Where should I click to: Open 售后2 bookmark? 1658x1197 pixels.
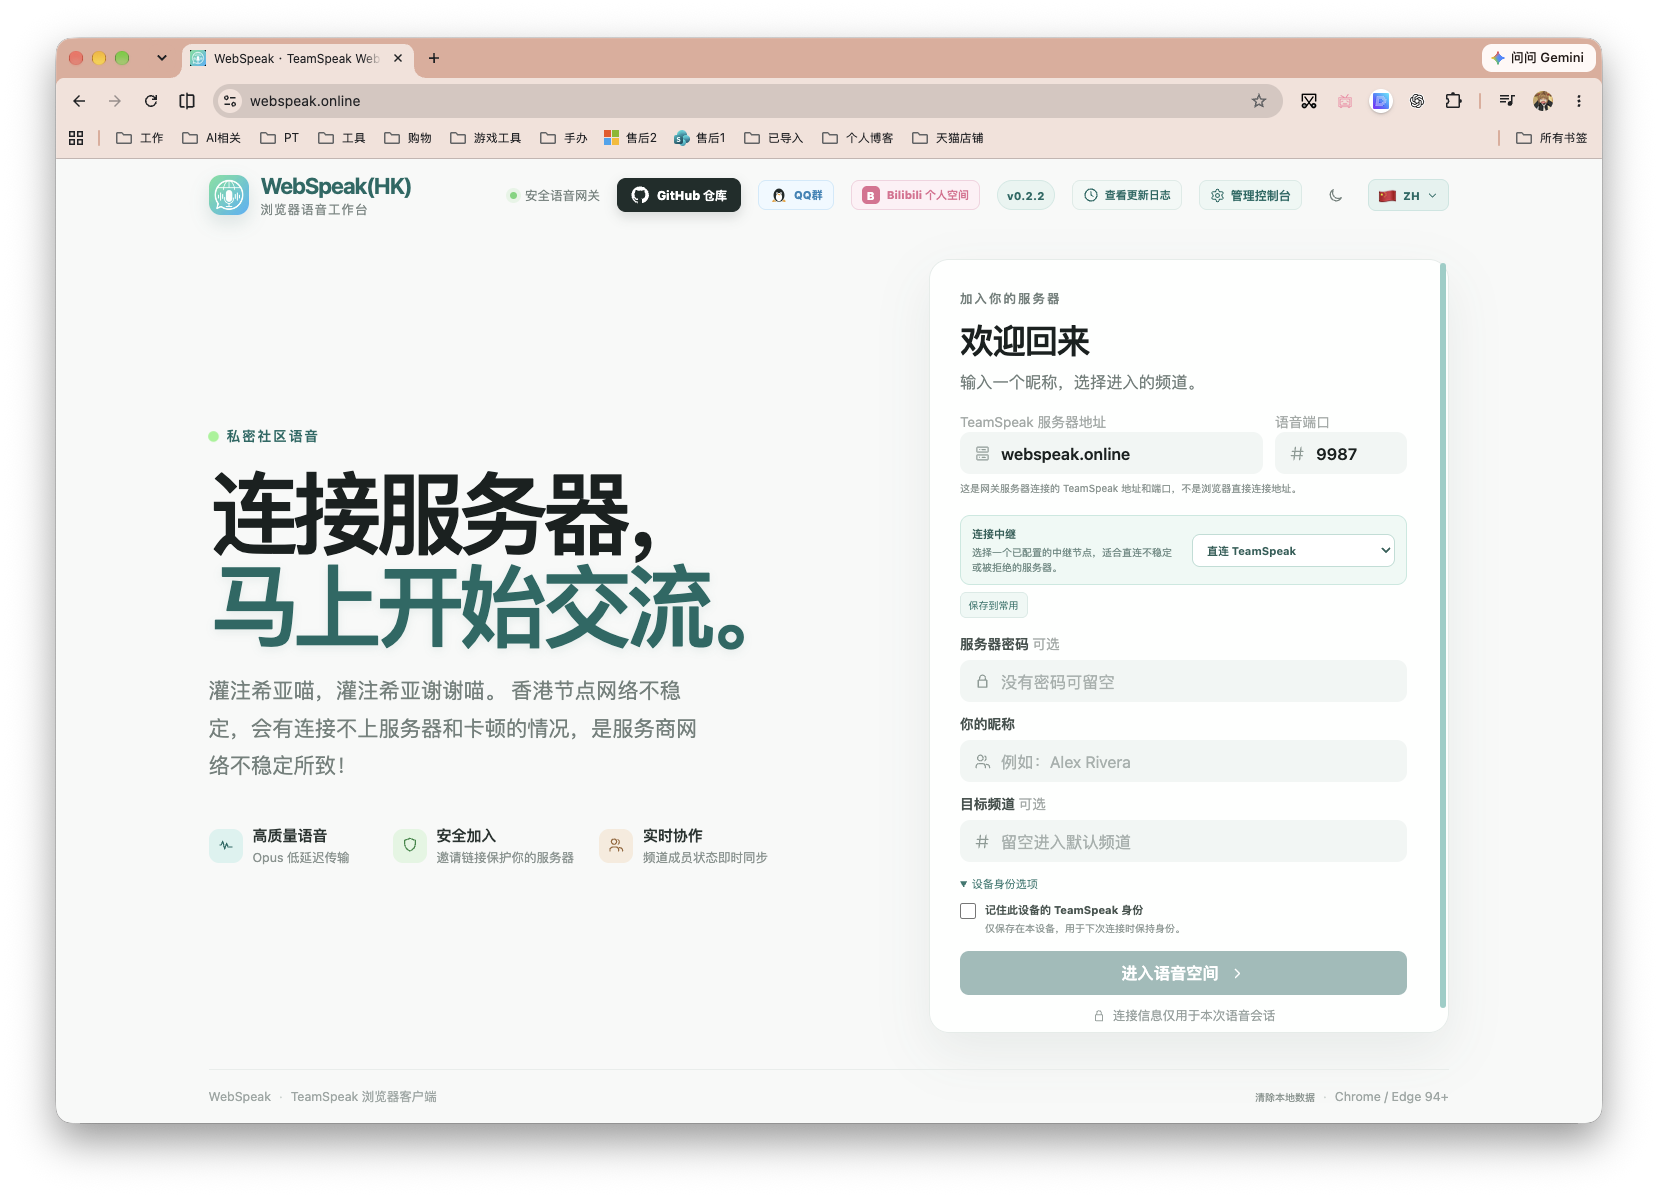point(631,138)
